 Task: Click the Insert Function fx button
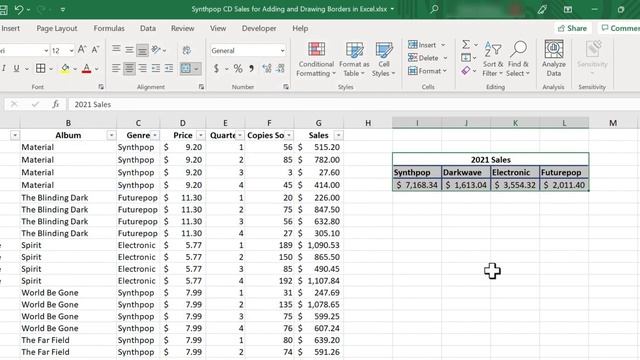point(56,104)
